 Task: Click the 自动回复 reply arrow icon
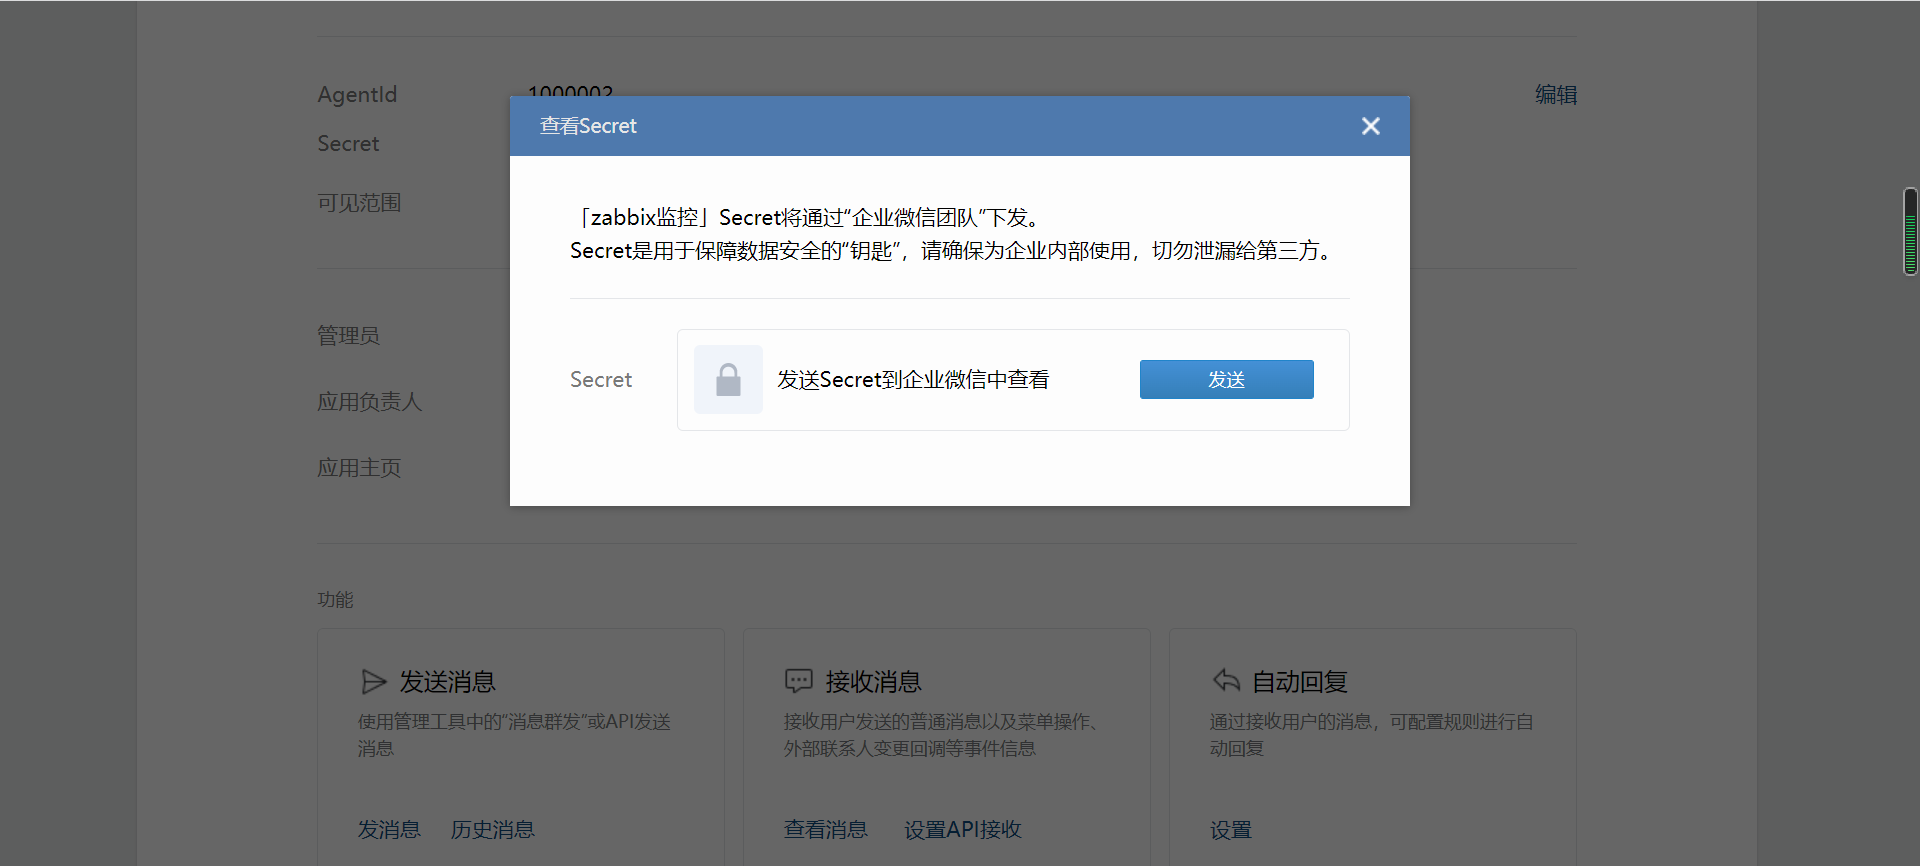pyautogui.click(x=1226, y=681)
